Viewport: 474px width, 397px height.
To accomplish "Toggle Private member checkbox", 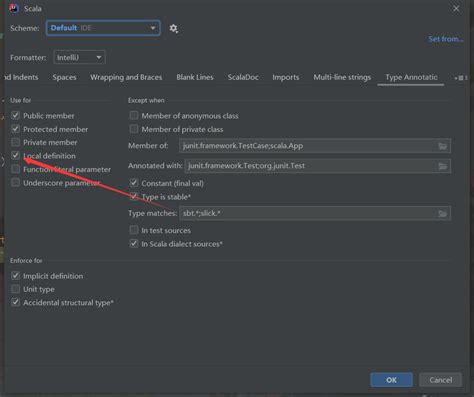I will click(x=15, y=142).
